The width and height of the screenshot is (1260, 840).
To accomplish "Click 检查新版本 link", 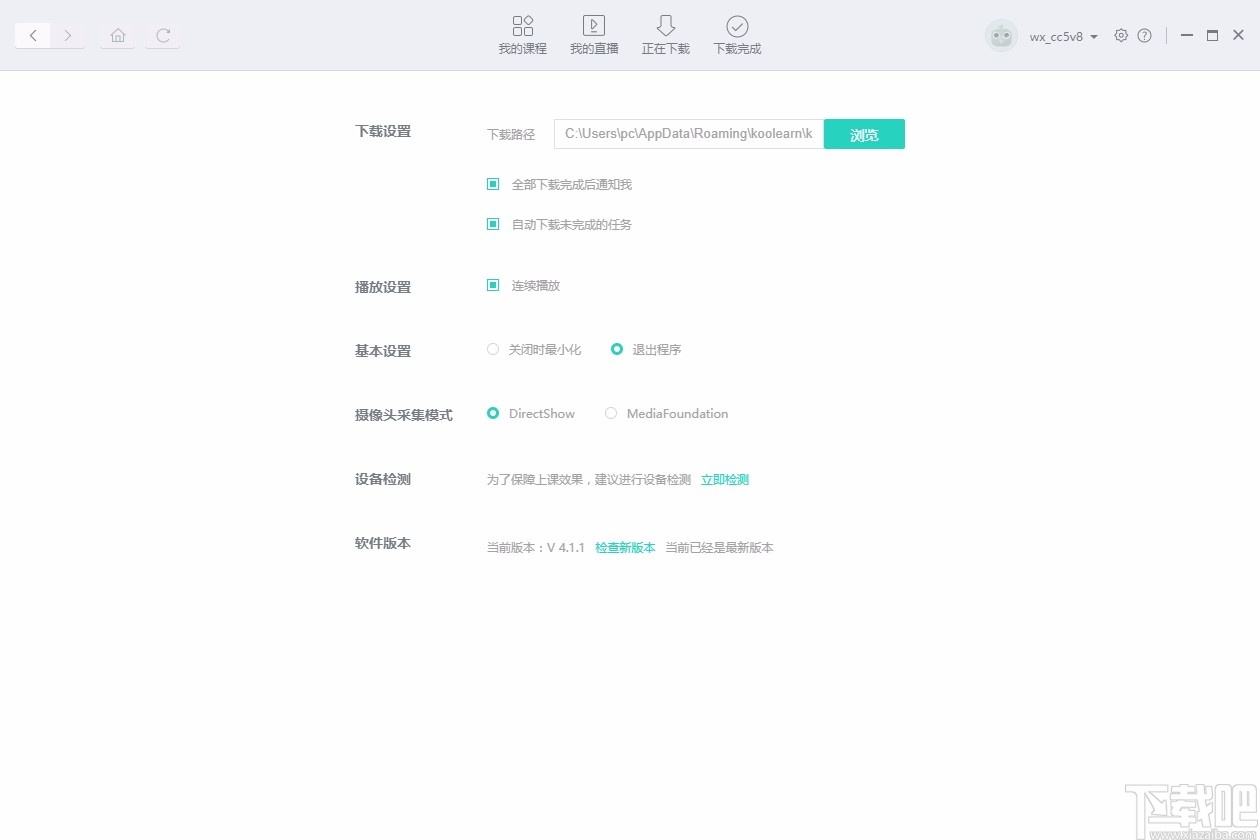I will tap(625, 547).
